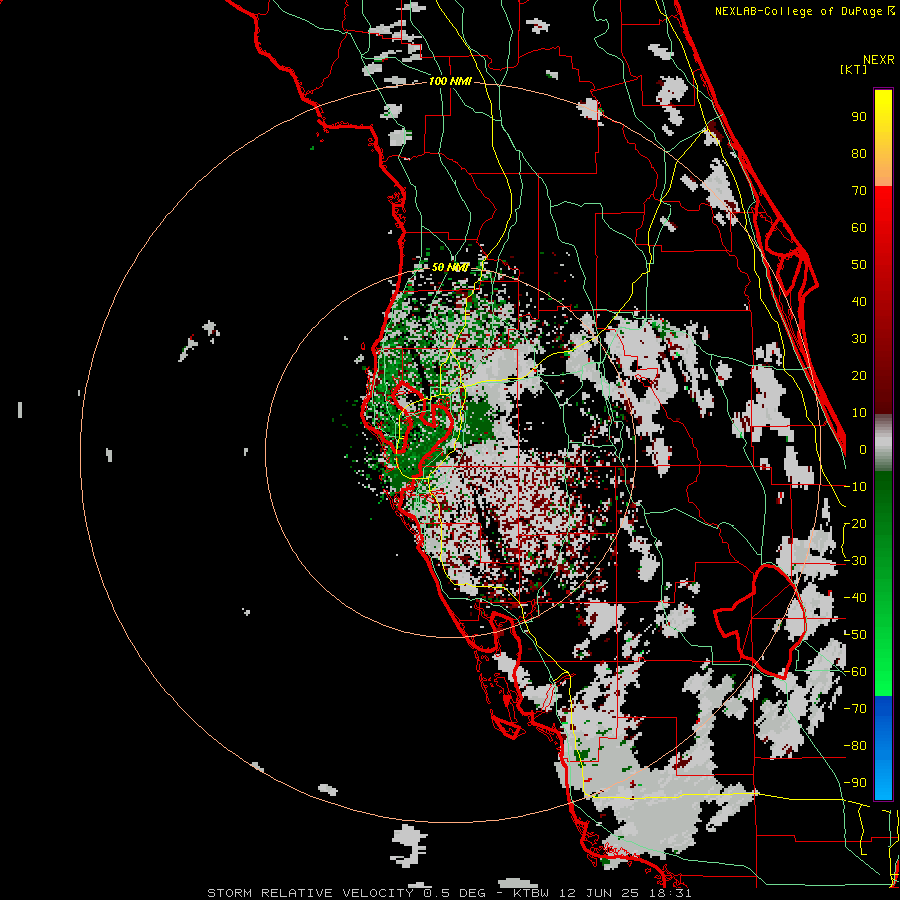Click the KTBW radar site identifier in the caption
The width and height of the screenshot is (900, 900).
tap(531, 893)
